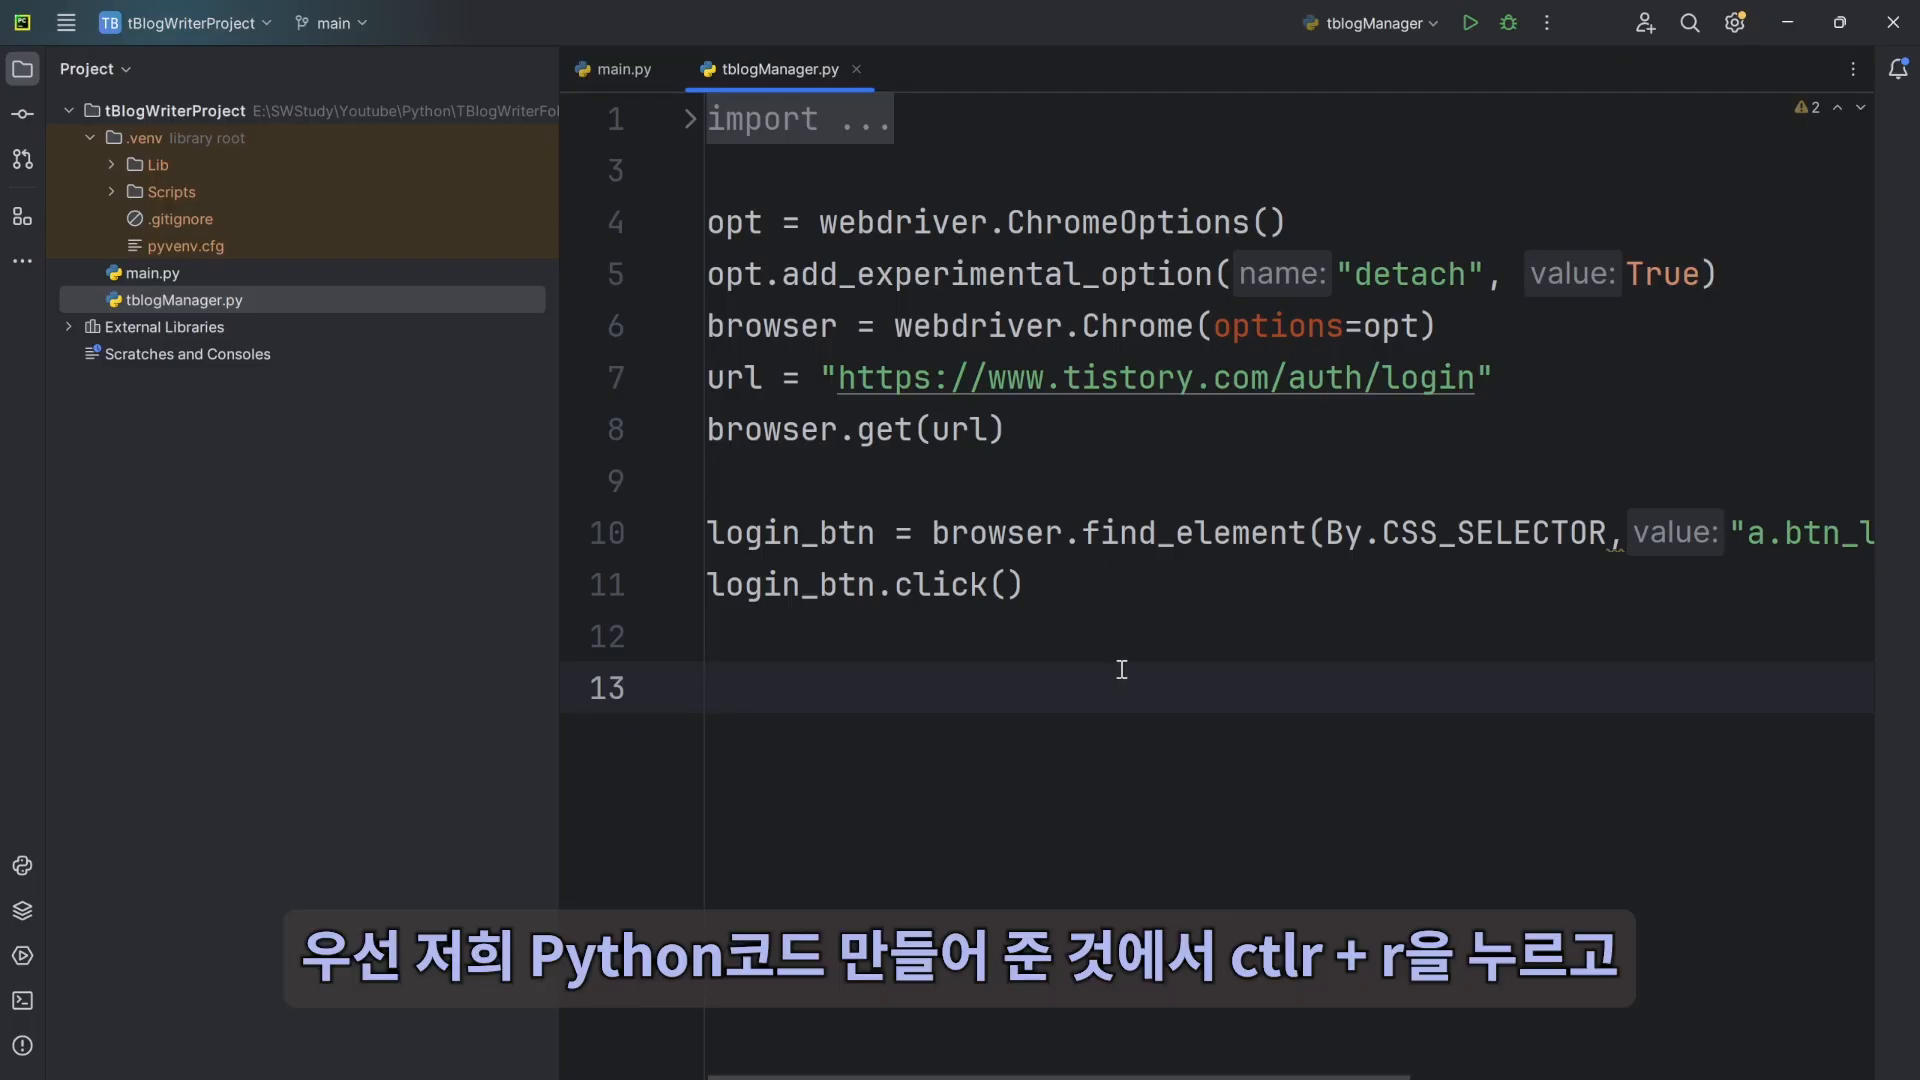Expand the External Libraries tree item

[67, 327]
